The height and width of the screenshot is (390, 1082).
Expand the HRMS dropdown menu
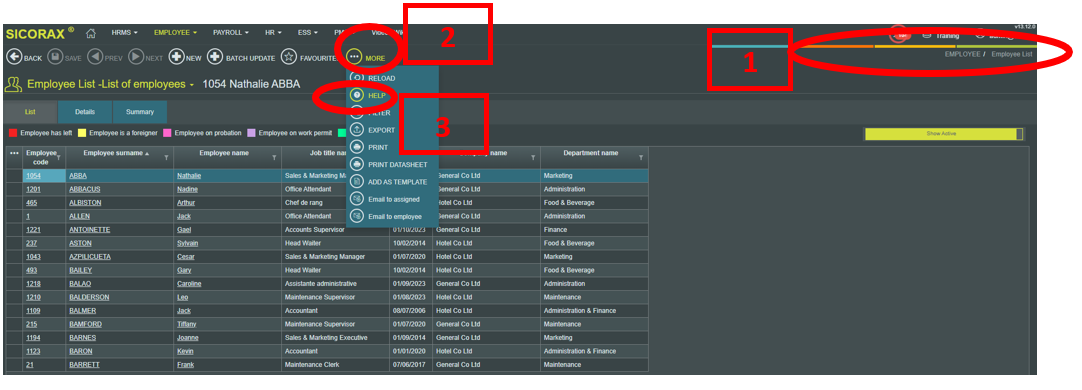pyautogui.click(x=124, y=32)
